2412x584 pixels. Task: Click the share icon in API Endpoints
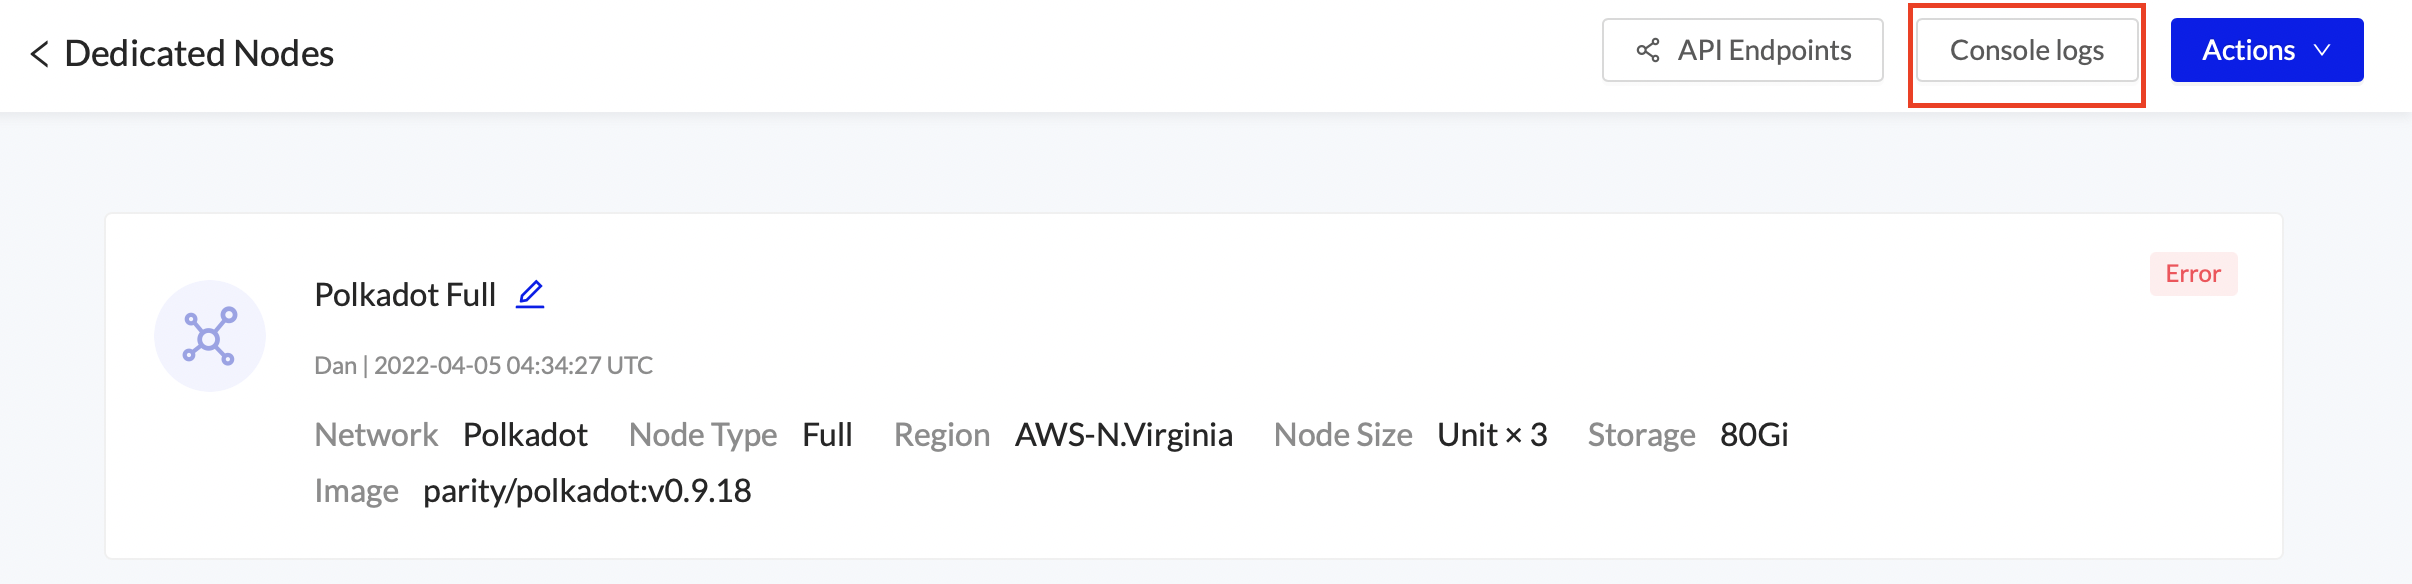(1648, 50)
